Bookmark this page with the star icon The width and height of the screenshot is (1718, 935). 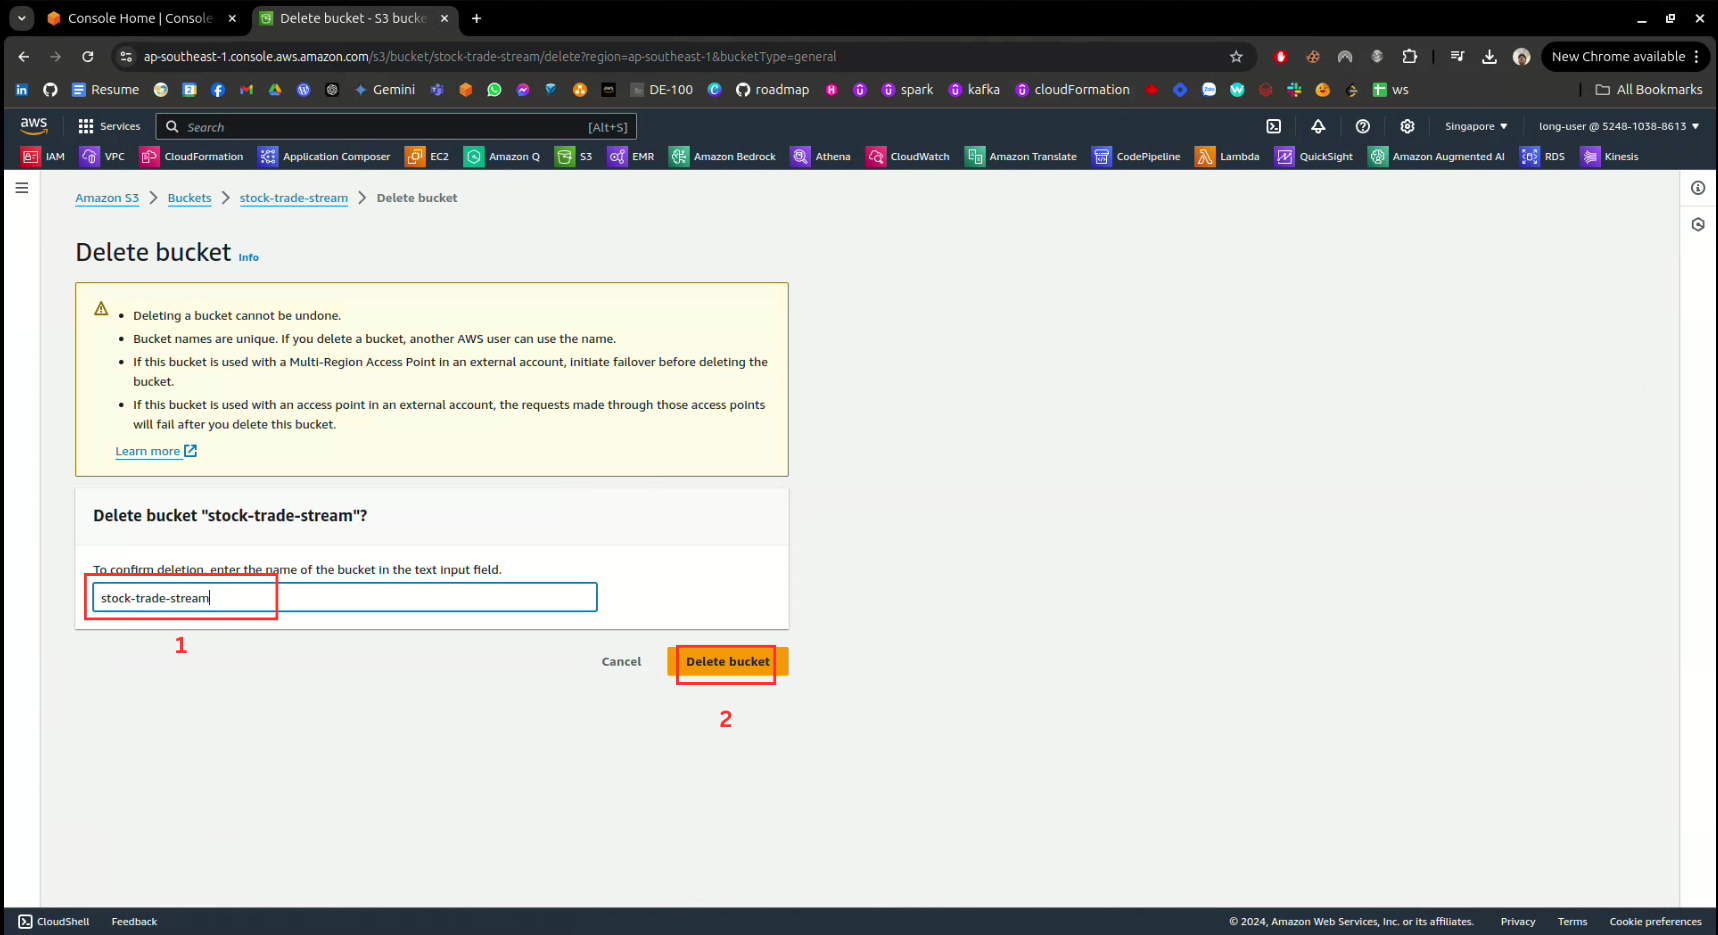click(1236, 57)
